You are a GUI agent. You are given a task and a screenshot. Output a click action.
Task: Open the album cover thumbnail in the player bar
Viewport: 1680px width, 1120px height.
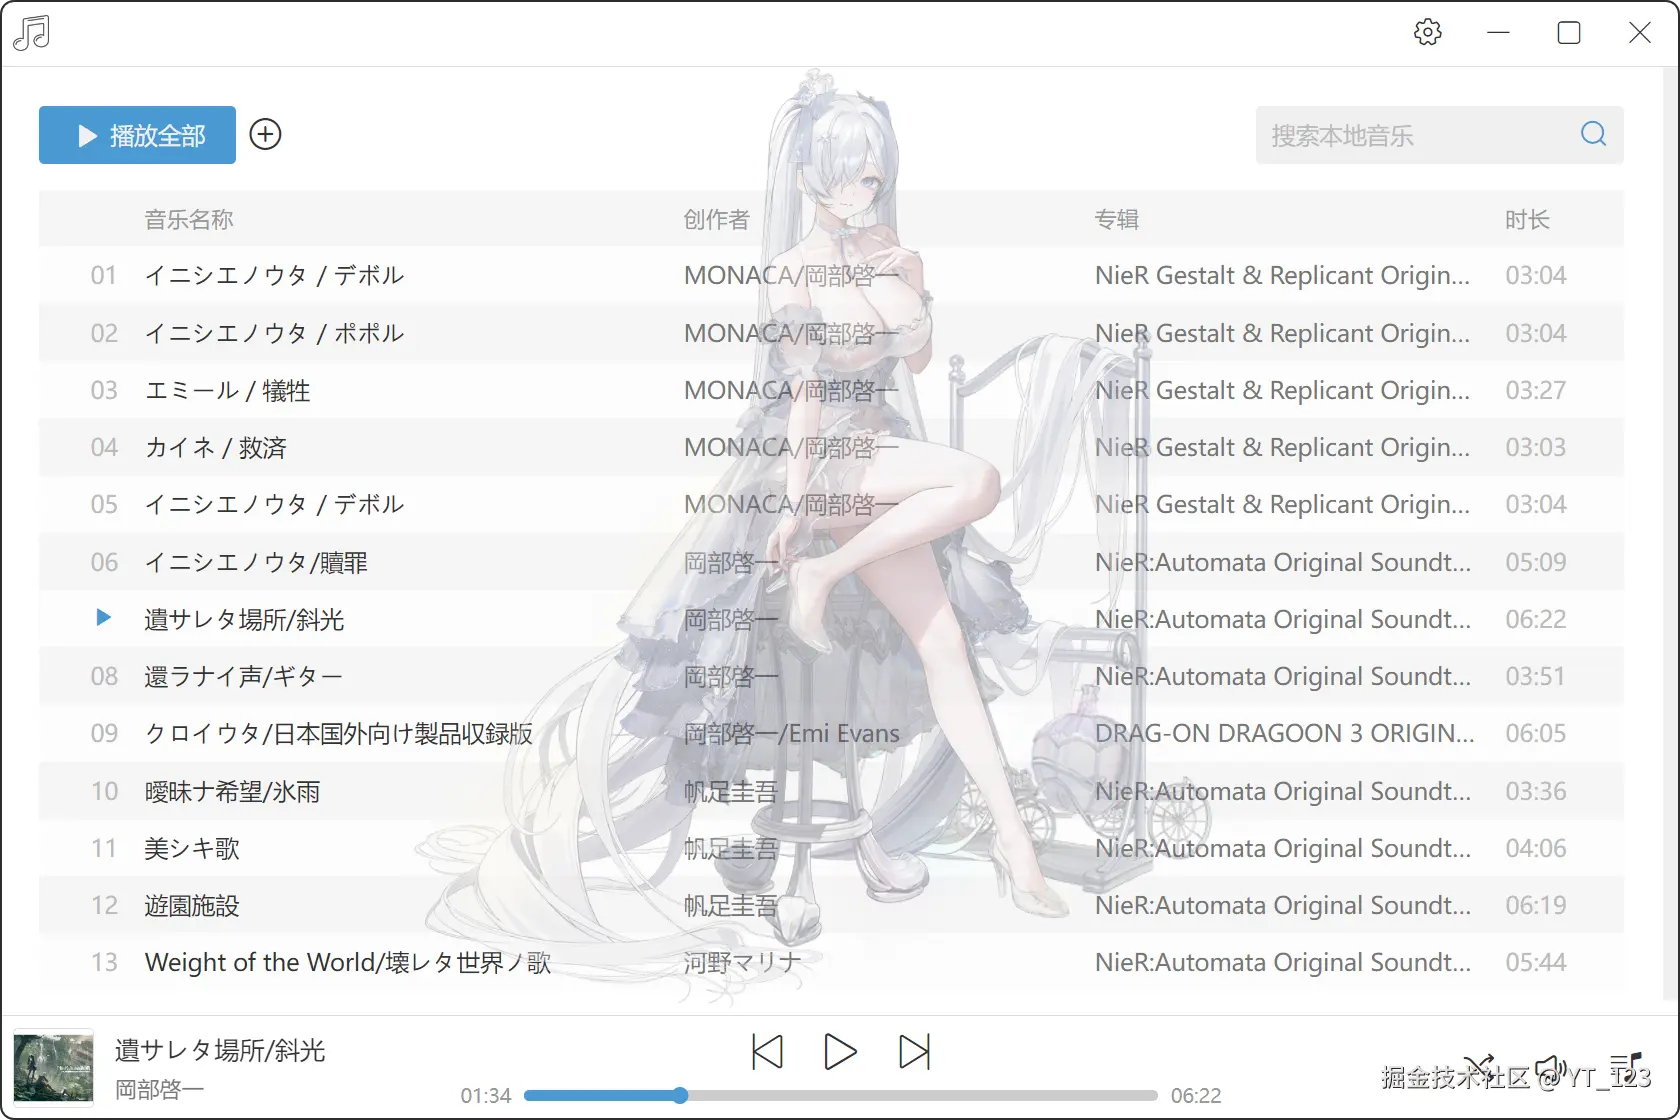coord(53,1068)
